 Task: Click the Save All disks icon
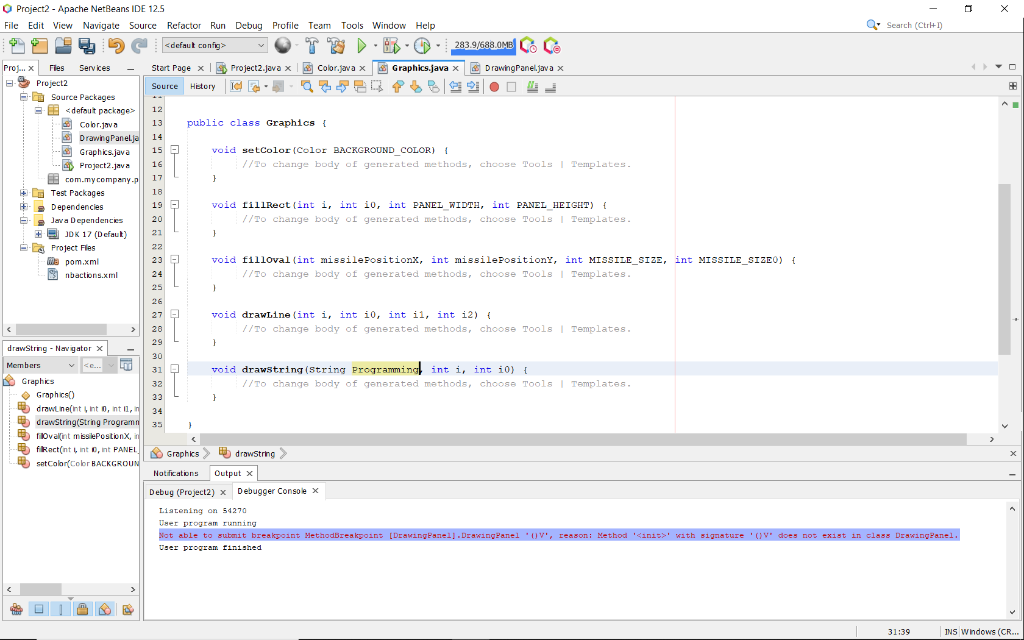[x=86, y=45]
